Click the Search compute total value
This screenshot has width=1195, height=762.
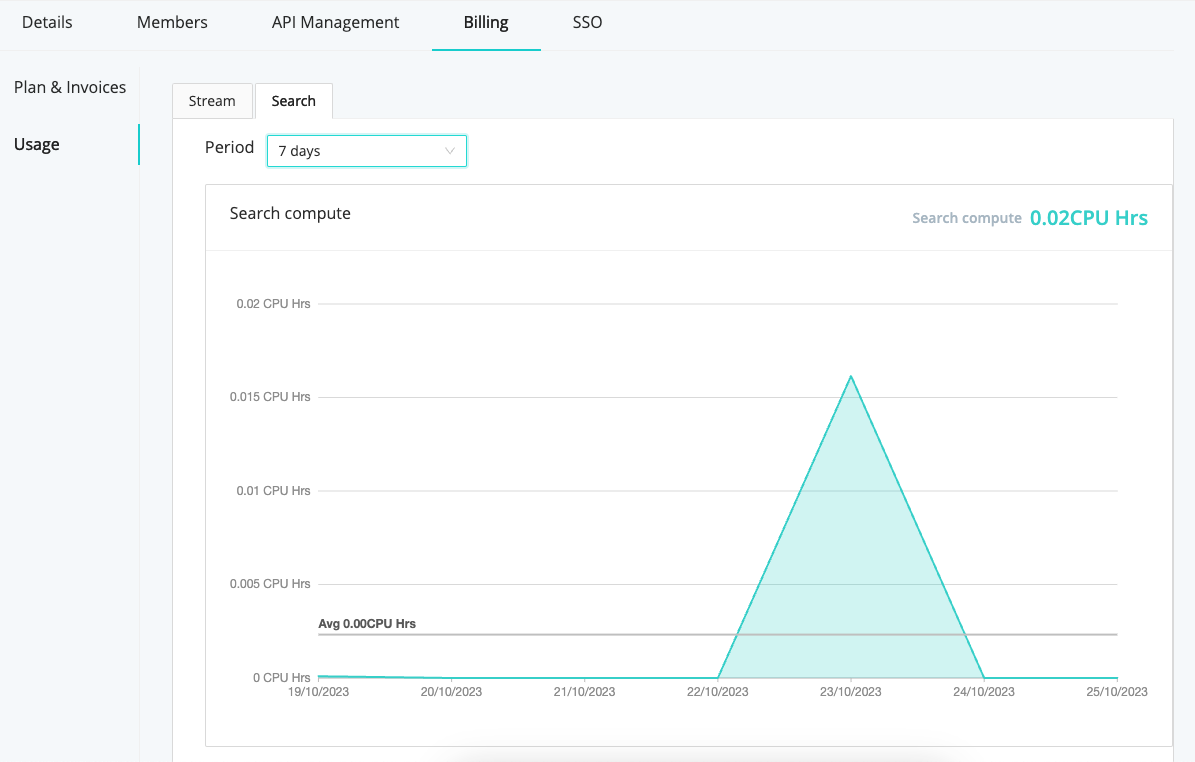(1089, 217)
